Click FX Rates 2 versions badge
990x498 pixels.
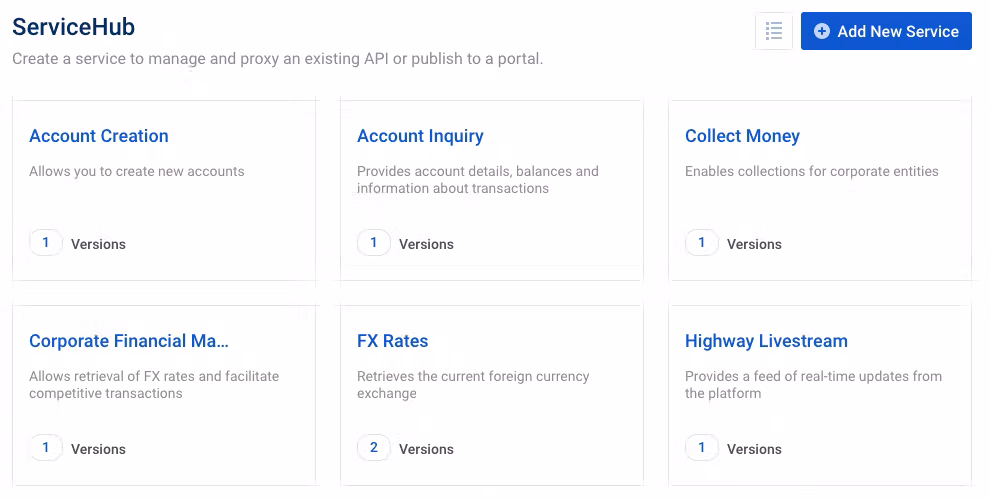(374, 448)
